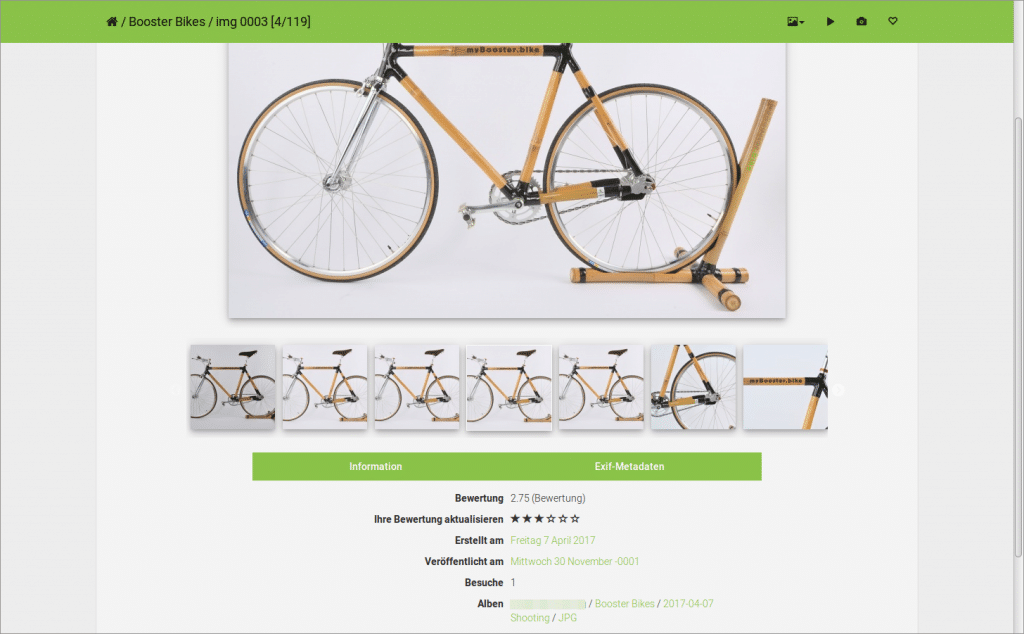1024x634 pixels.
Task: Open Mittwoch 30 November link
Action: point(575,561)
